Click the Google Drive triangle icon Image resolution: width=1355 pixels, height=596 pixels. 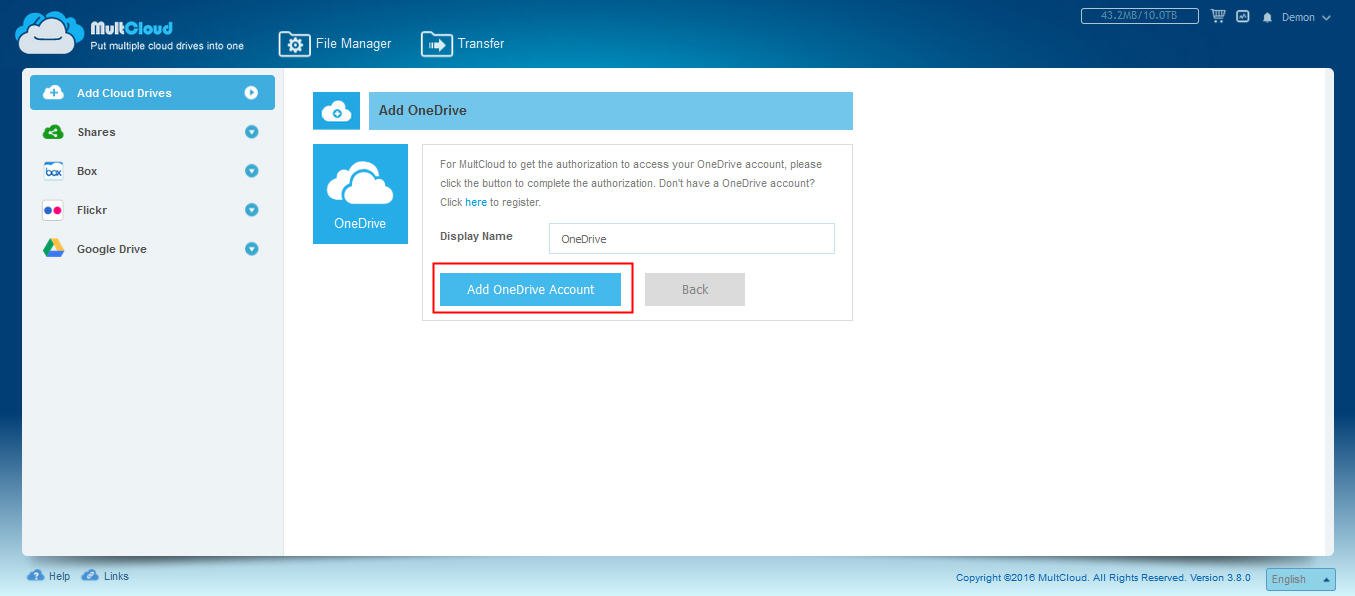53,249
